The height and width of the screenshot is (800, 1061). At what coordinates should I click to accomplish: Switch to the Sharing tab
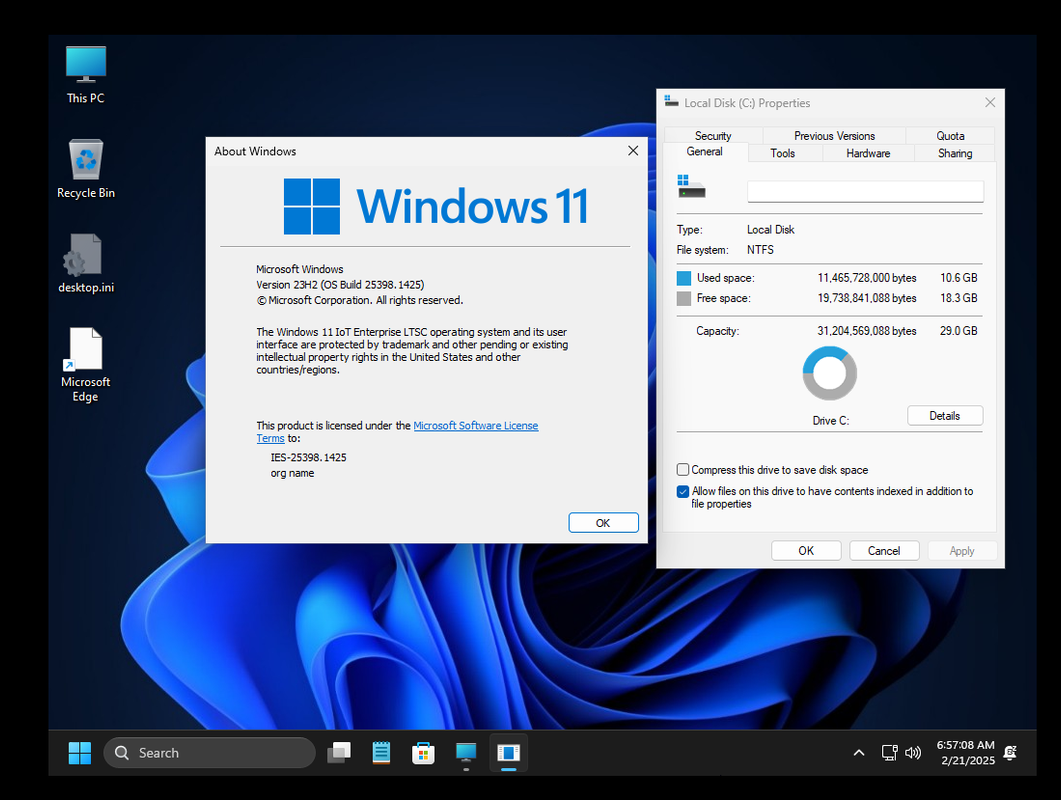pyautogui.click(x=955, y=154)
